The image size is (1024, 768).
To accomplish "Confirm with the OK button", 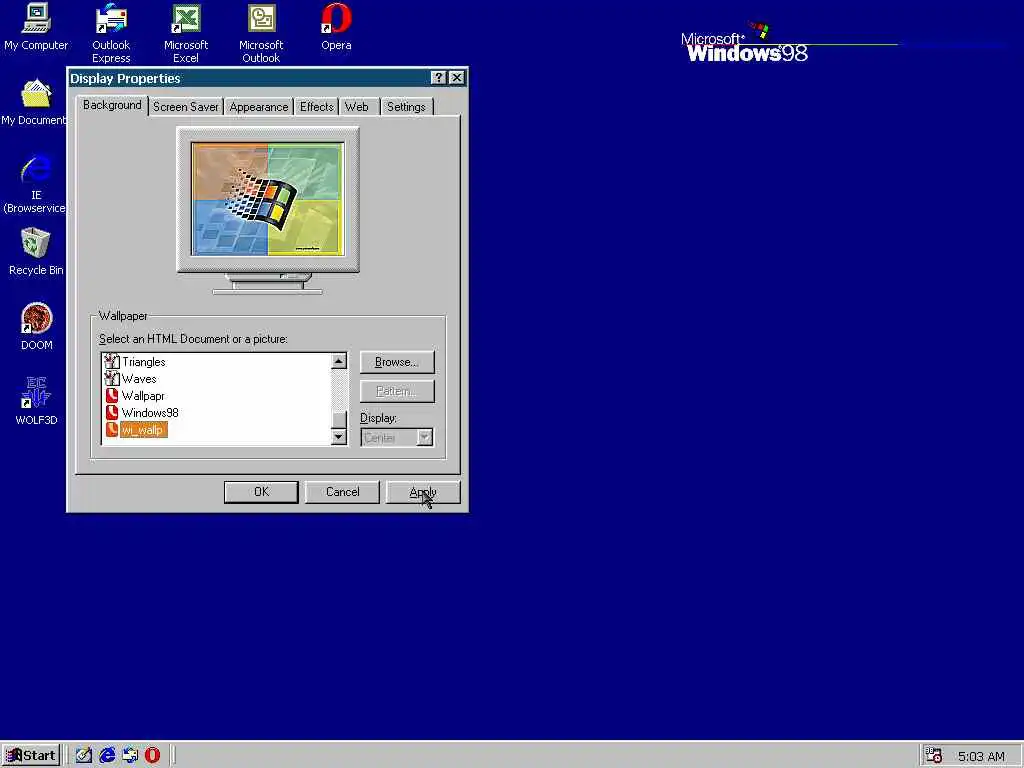I will [261, 492].
